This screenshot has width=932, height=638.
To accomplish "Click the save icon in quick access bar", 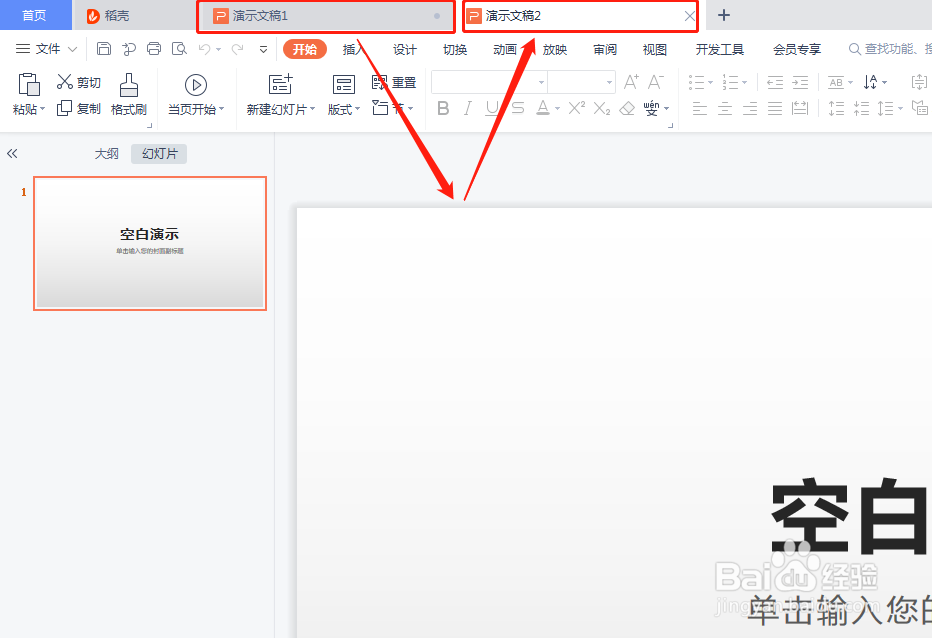I will click(104, 48).
